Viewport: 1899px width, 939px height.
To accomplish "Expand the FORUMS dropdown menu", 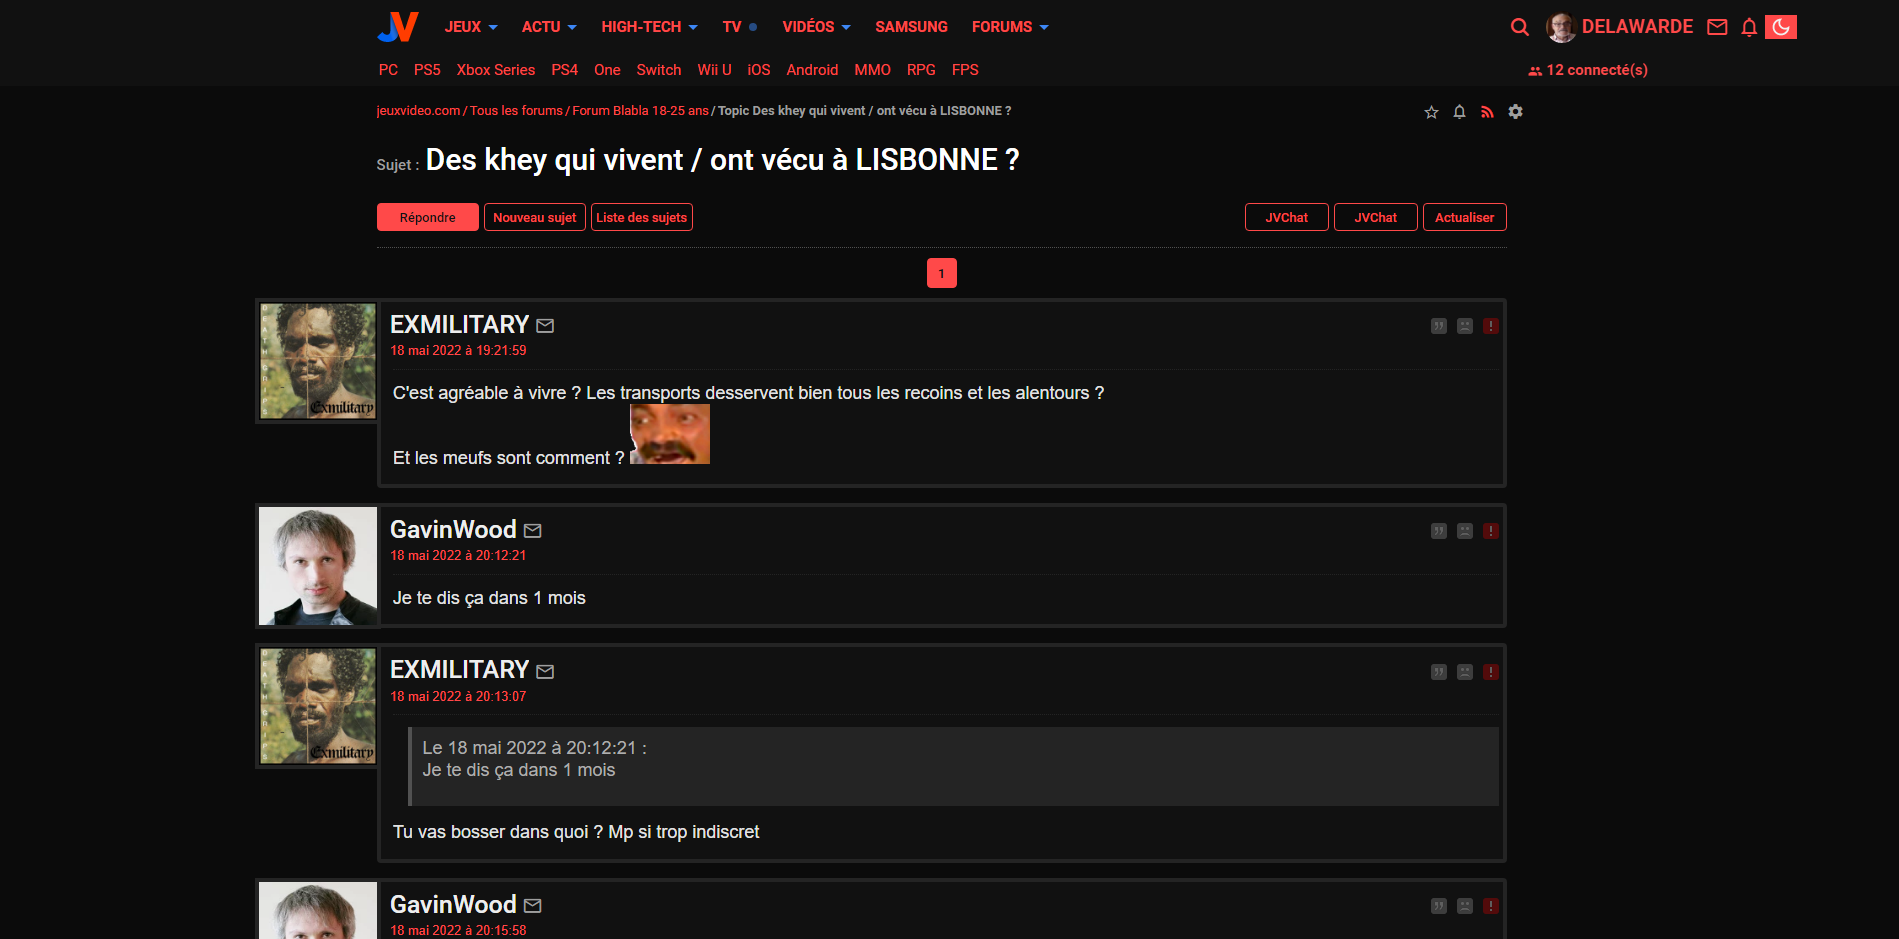I will pos(1010,27).
